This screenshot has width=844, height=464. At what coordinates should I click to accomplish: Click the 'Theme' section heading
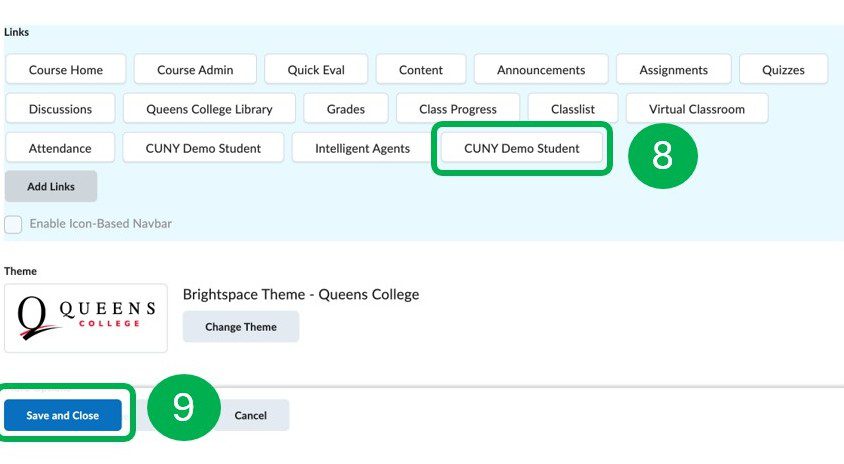click(x=20, y=271)
